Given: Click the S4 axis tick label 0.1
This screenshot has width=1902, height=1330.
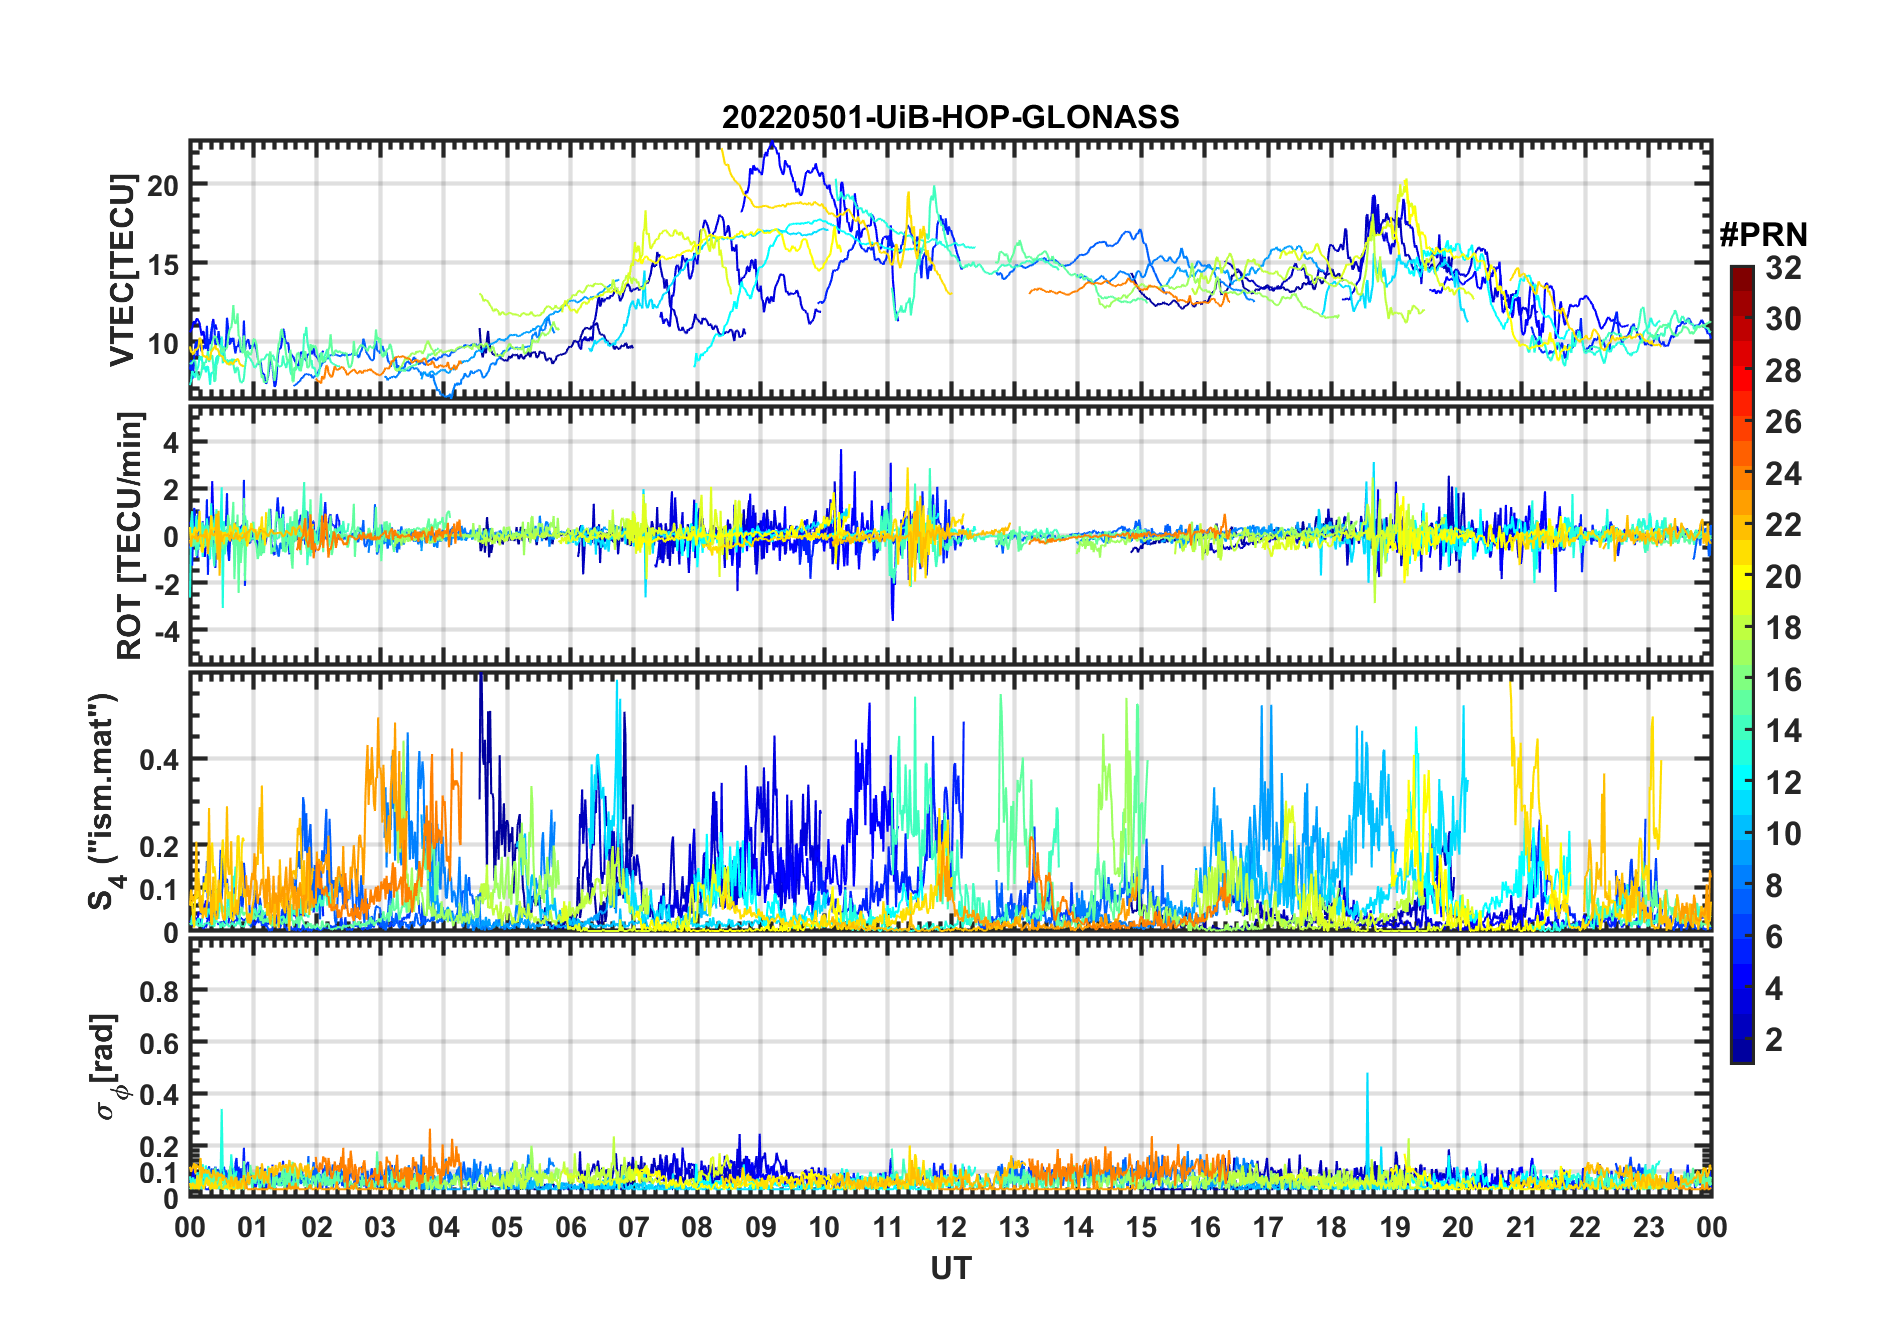Looking at the screenshot, I should 159,889.
